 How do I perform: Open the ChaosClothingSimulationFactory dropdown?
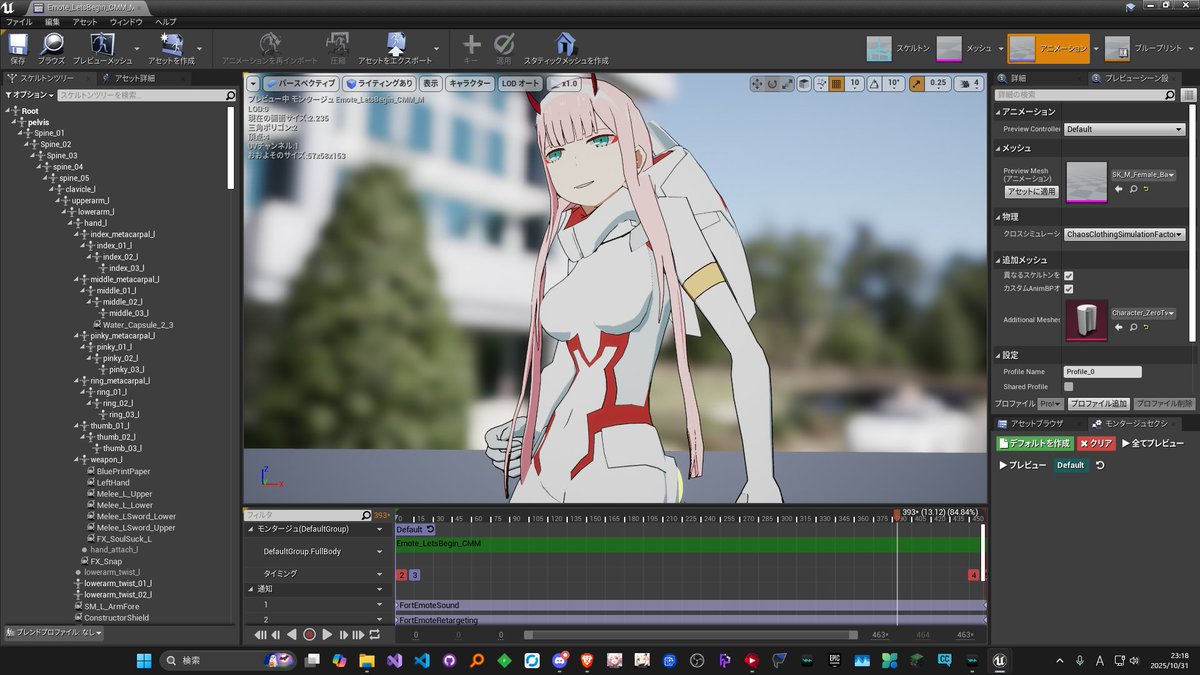(x=1124, y=234)
